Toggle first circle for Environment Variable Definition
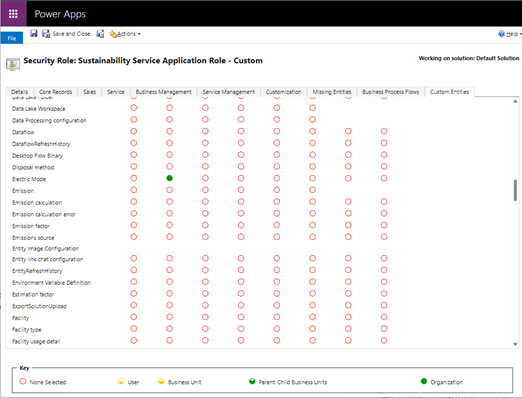Screen dimensions: 522x398 (134, 282)
